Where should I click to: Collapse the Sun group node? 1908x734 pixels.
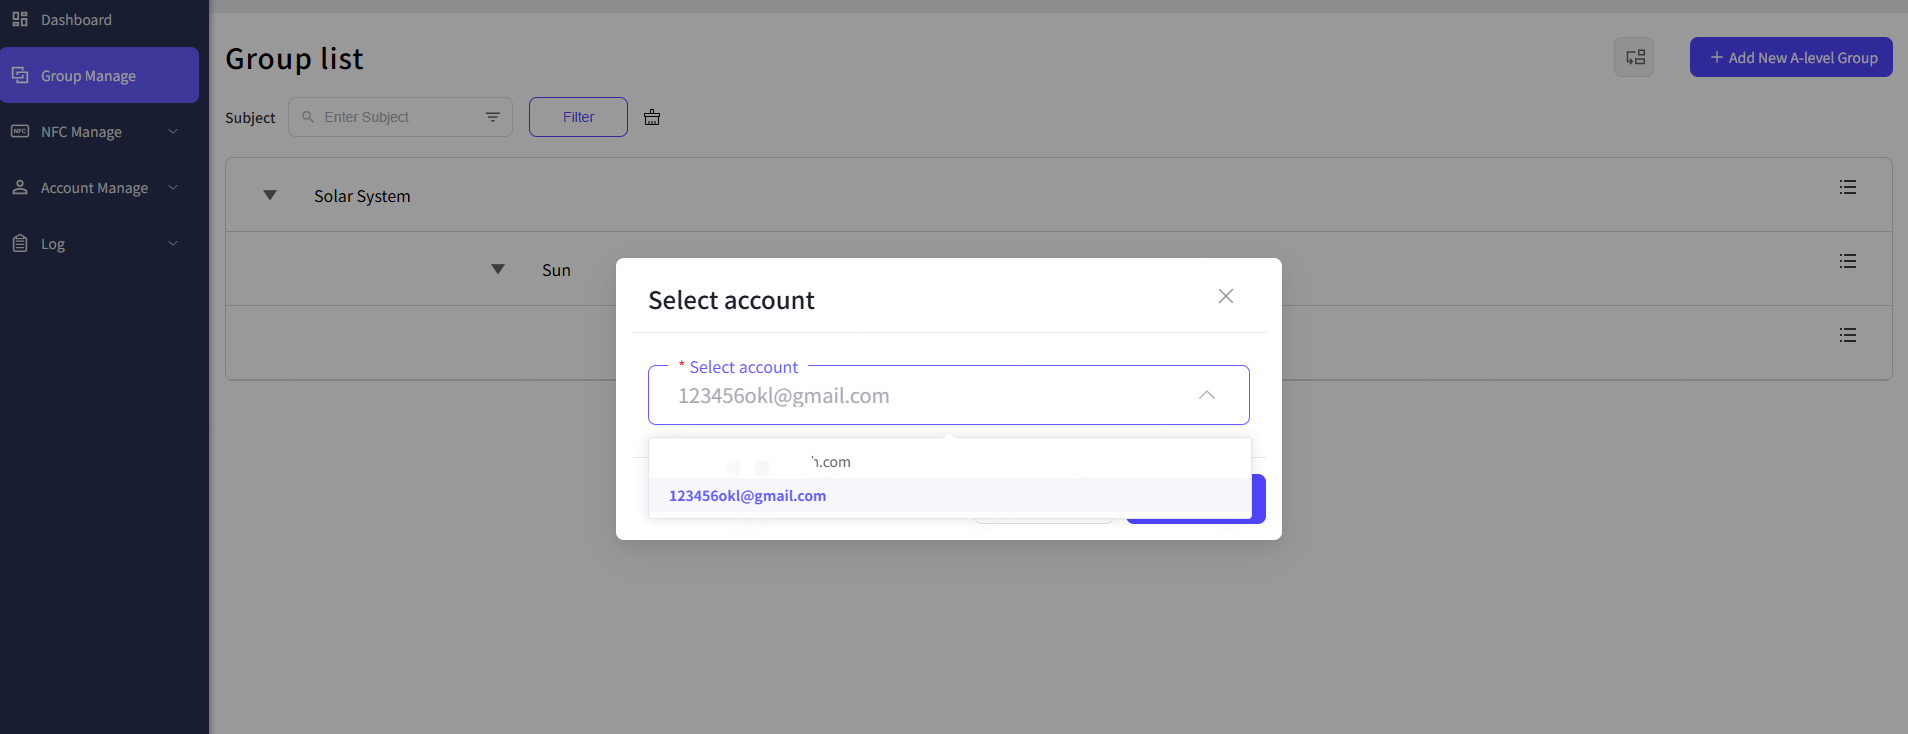[x=498, y=269]
